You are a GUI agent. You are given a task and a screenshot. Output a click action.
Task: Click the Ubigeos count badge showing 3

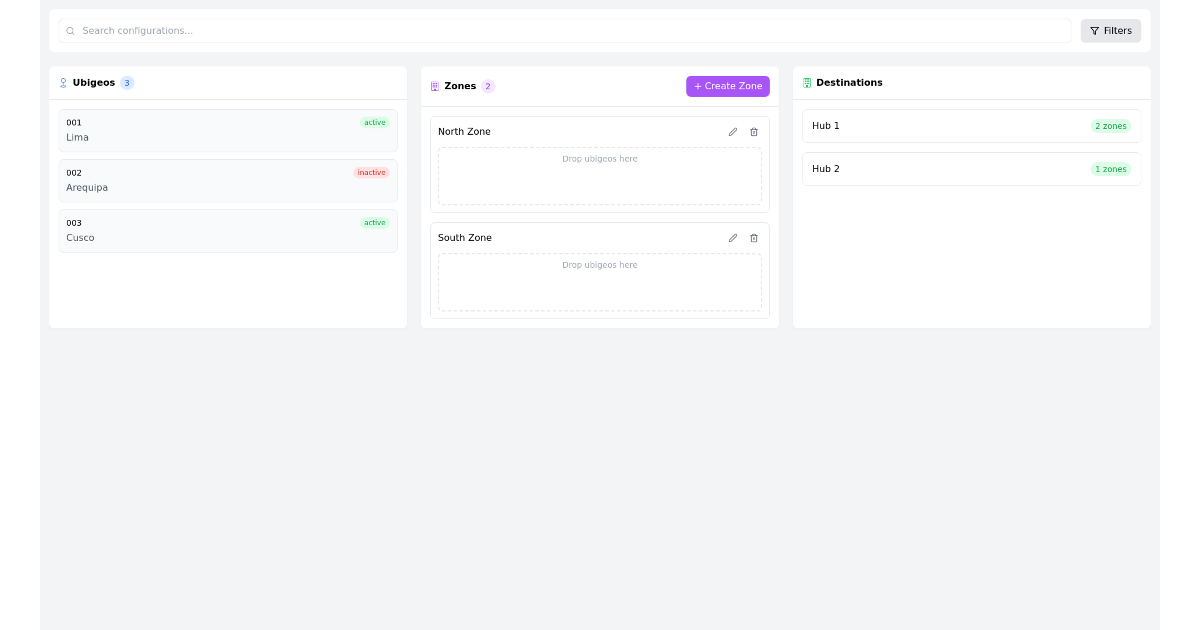coord(126,82)
